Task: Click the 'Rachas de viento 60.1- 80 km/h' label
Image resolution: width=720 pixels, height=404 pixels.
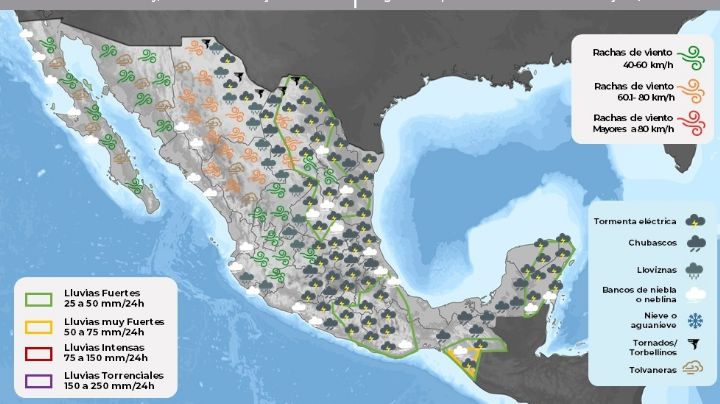Action: [634, 91]
